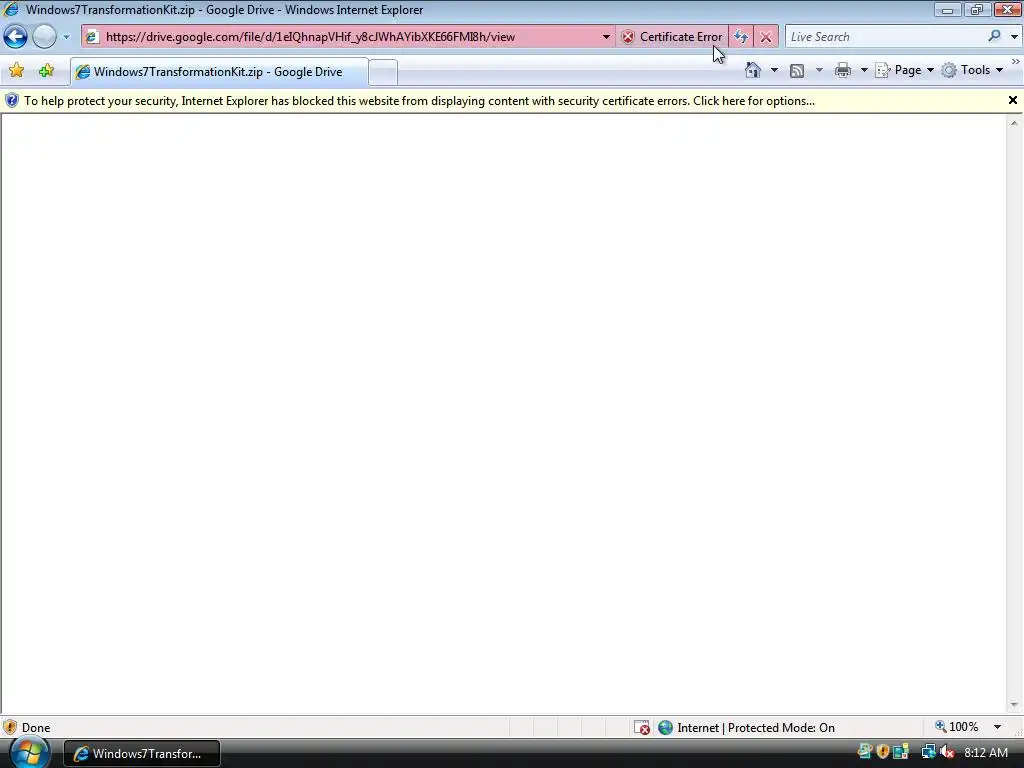Click the Stop loading X icon

765,37
